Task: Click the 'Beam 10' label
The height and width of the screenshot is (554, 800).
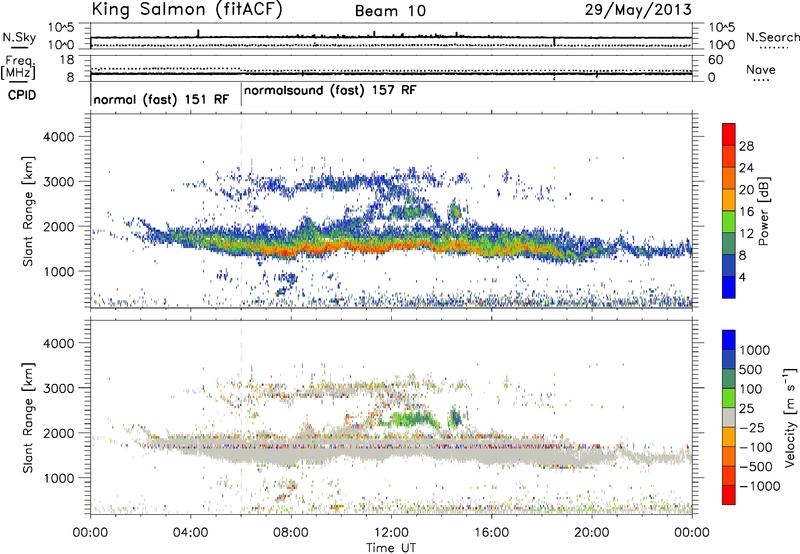Action: [x=390, y=11]
